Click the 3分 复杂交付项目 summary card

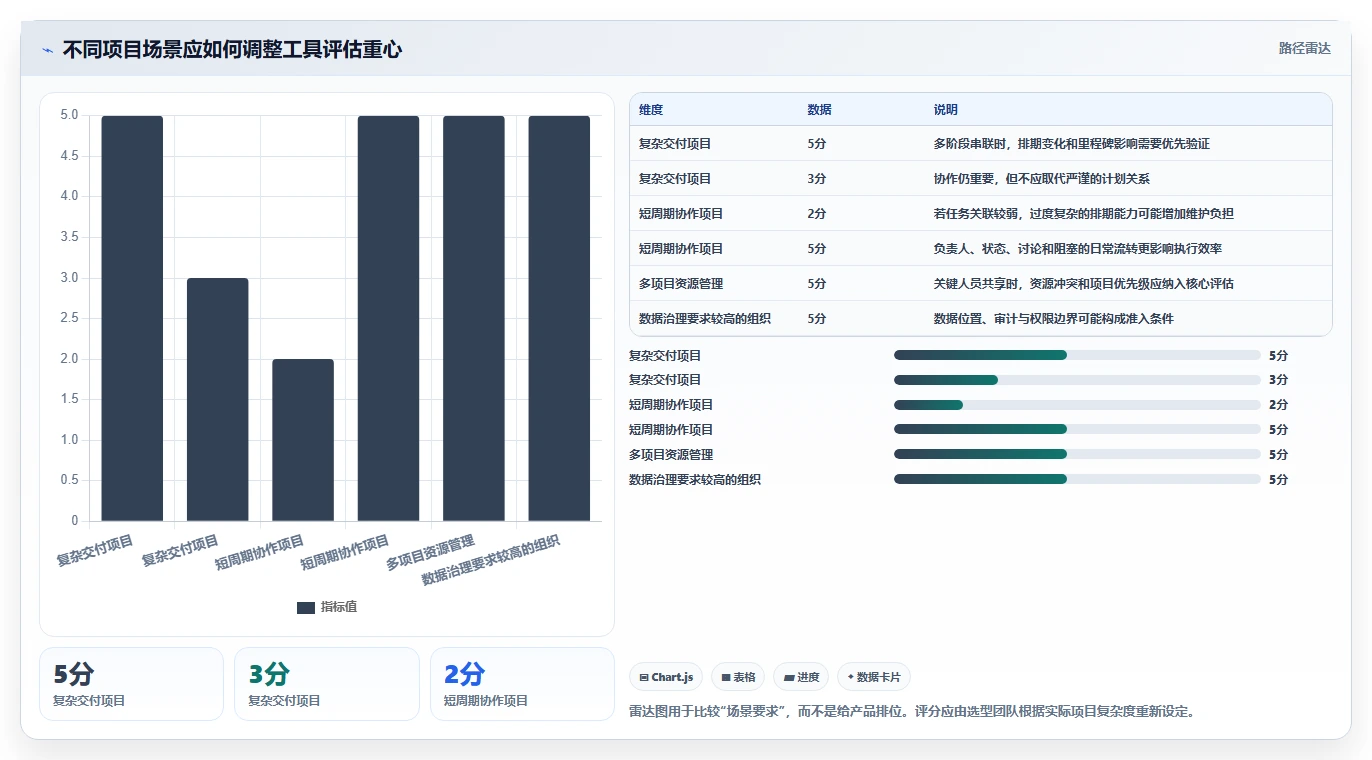[327, 684]
